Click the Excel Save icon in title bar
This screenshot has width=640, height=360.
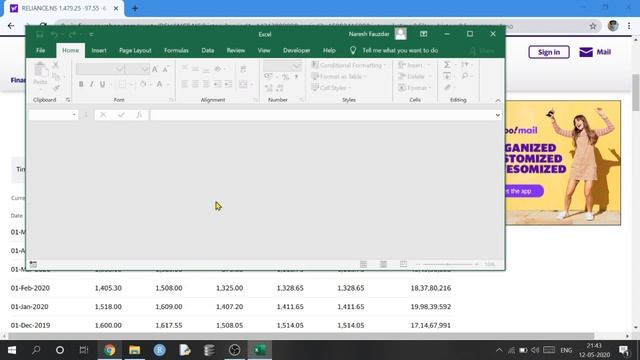tap(40, 34)
